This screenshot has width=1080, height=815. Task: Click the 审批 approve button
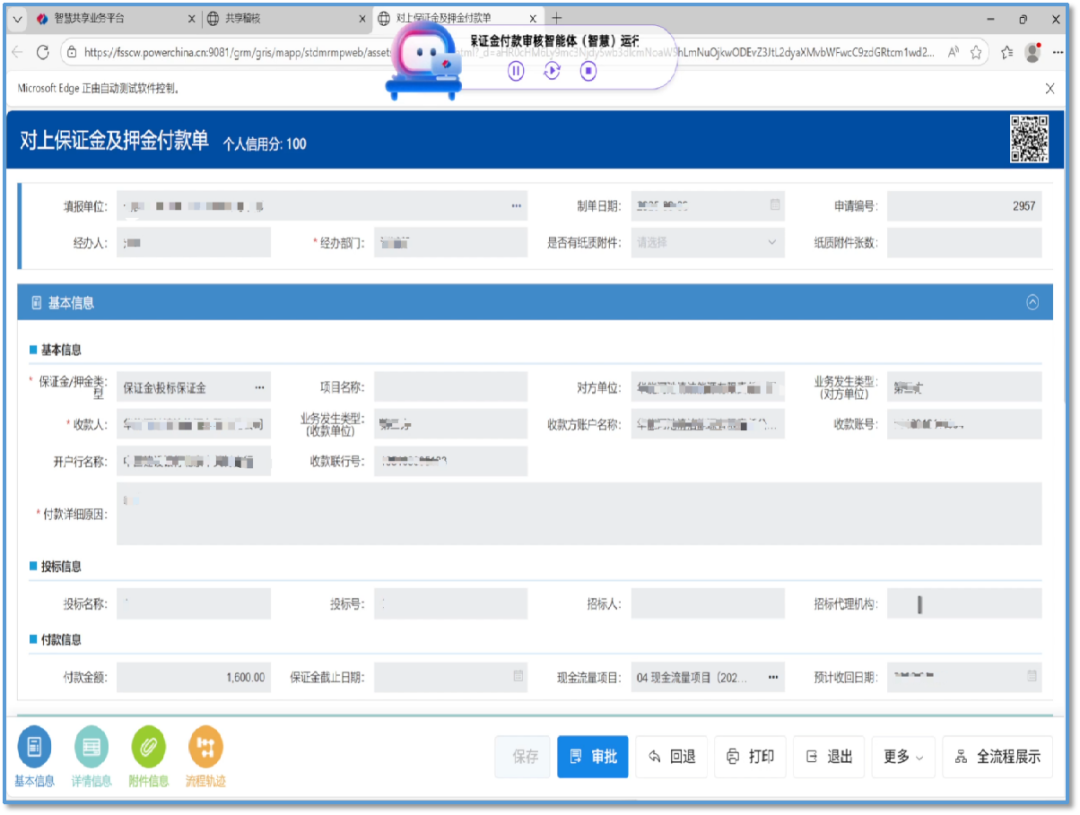point(592,756)
